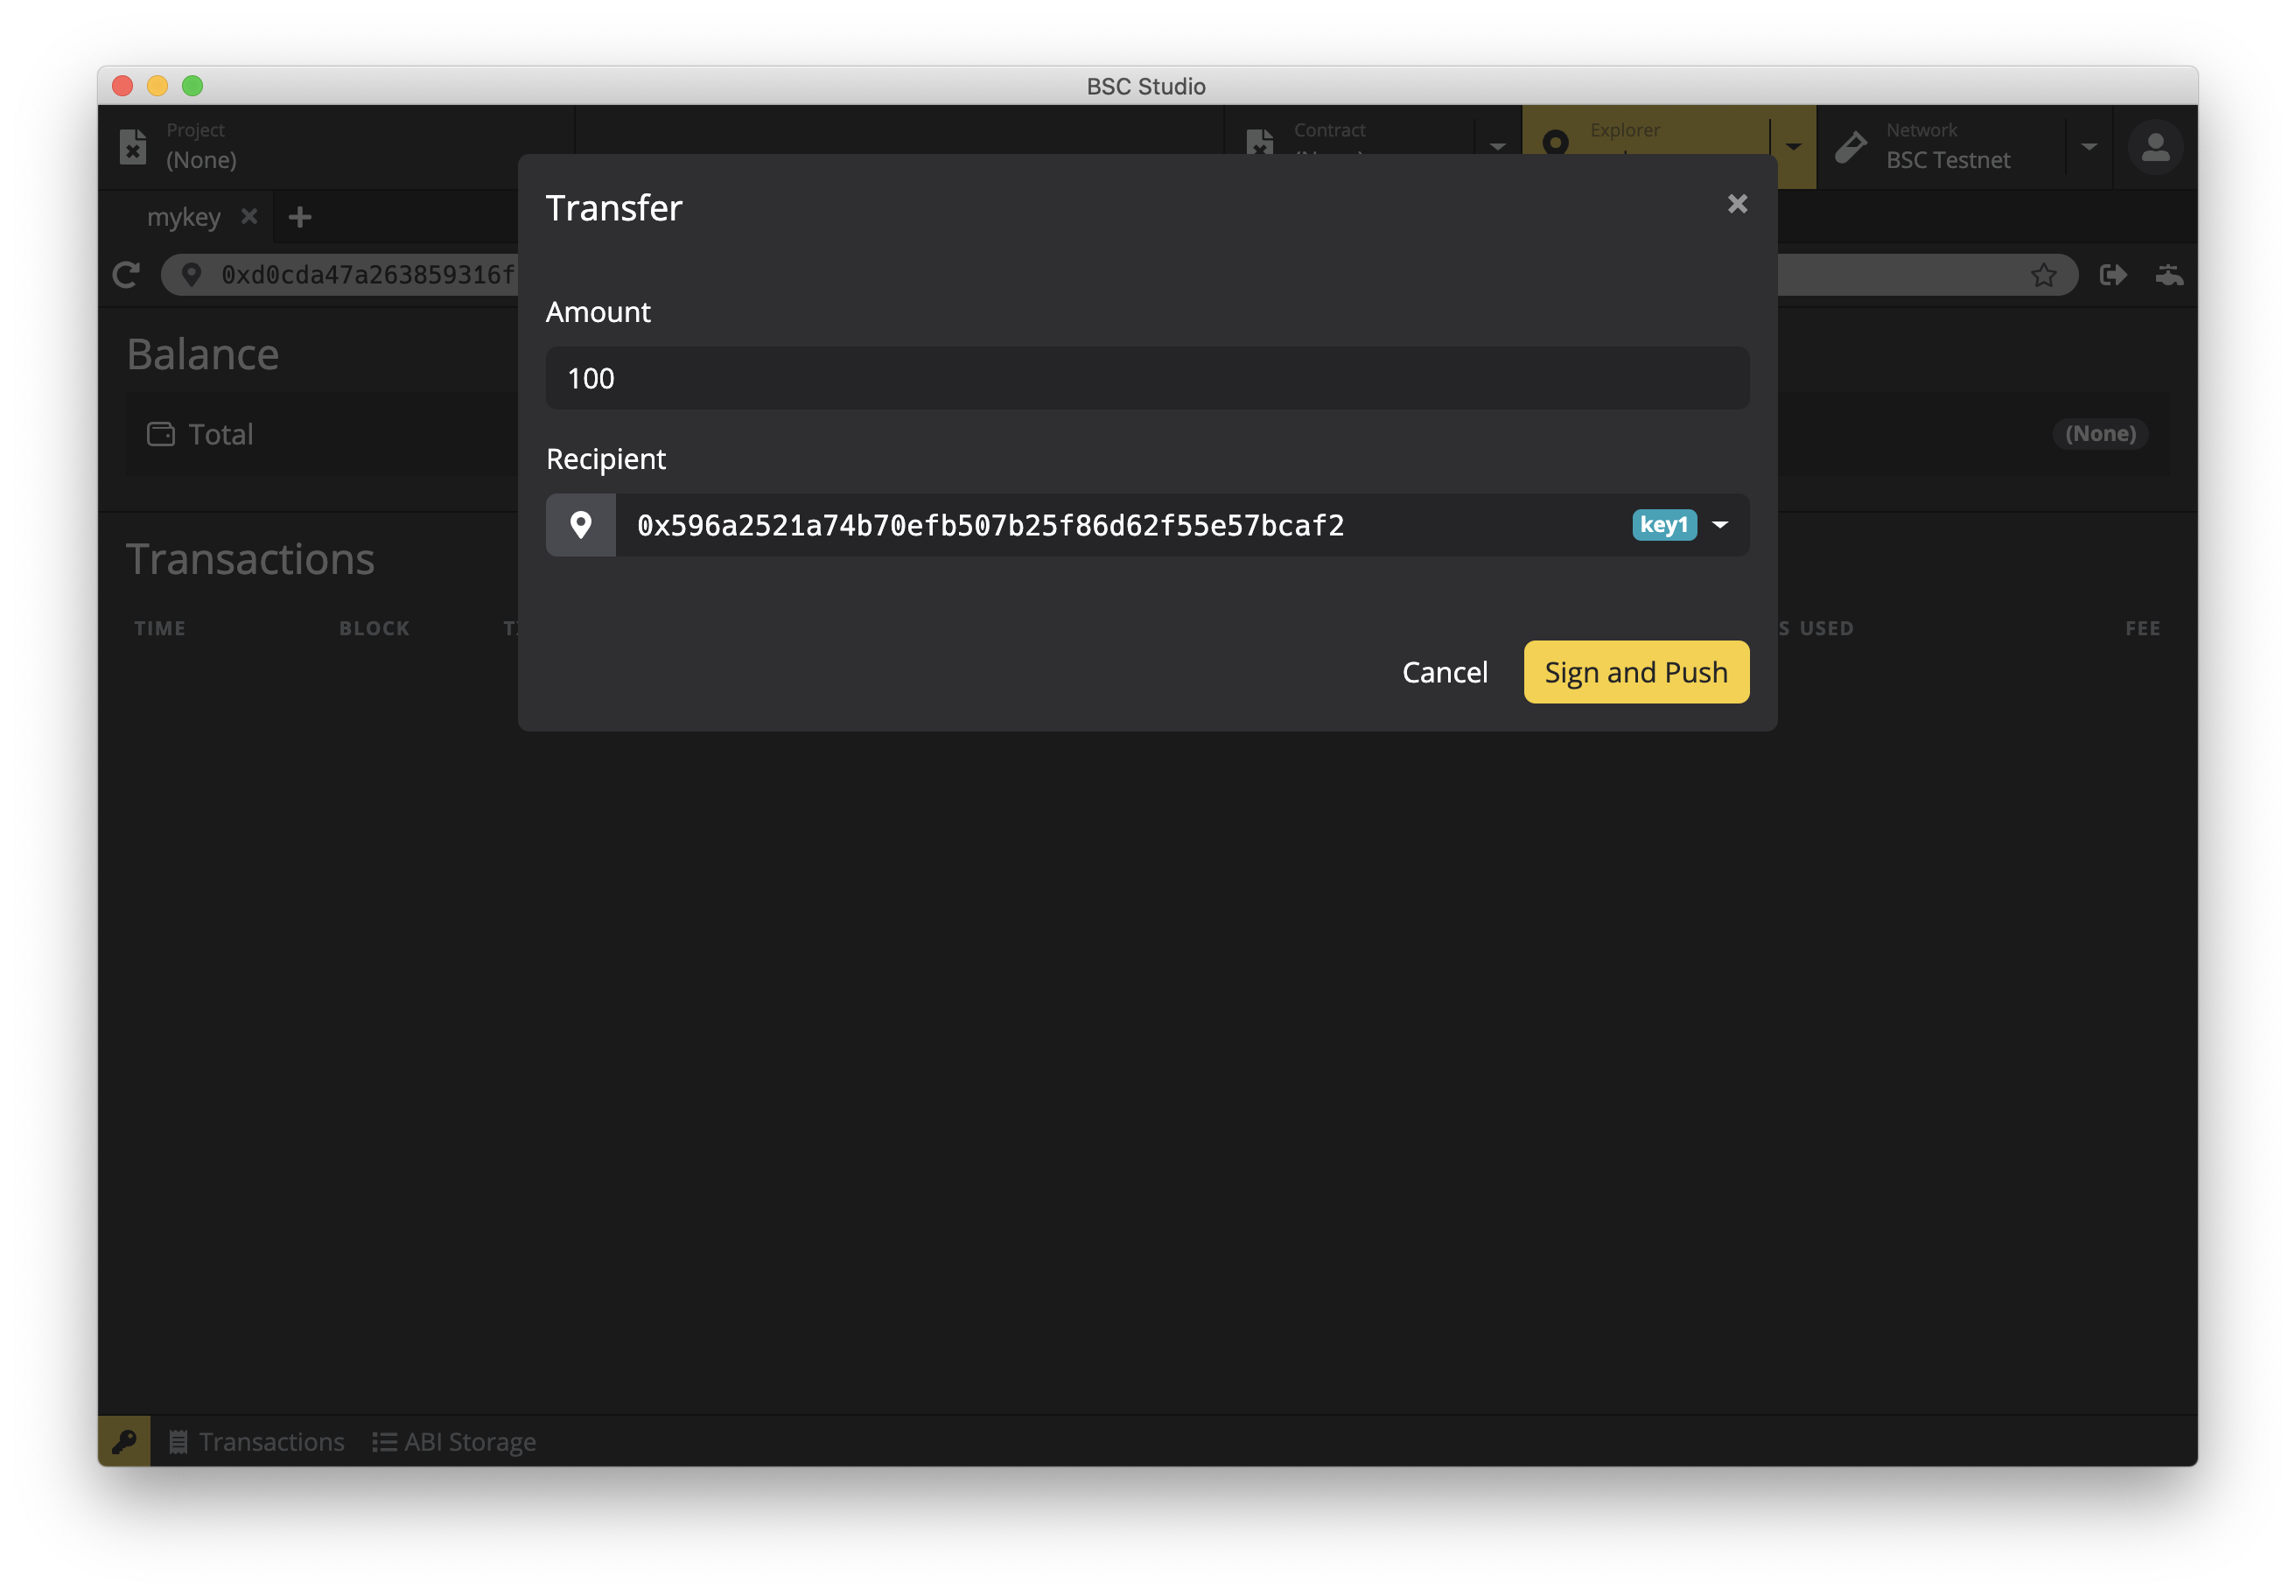
Task: Click the Project file icon
Action: pos(133,146)
